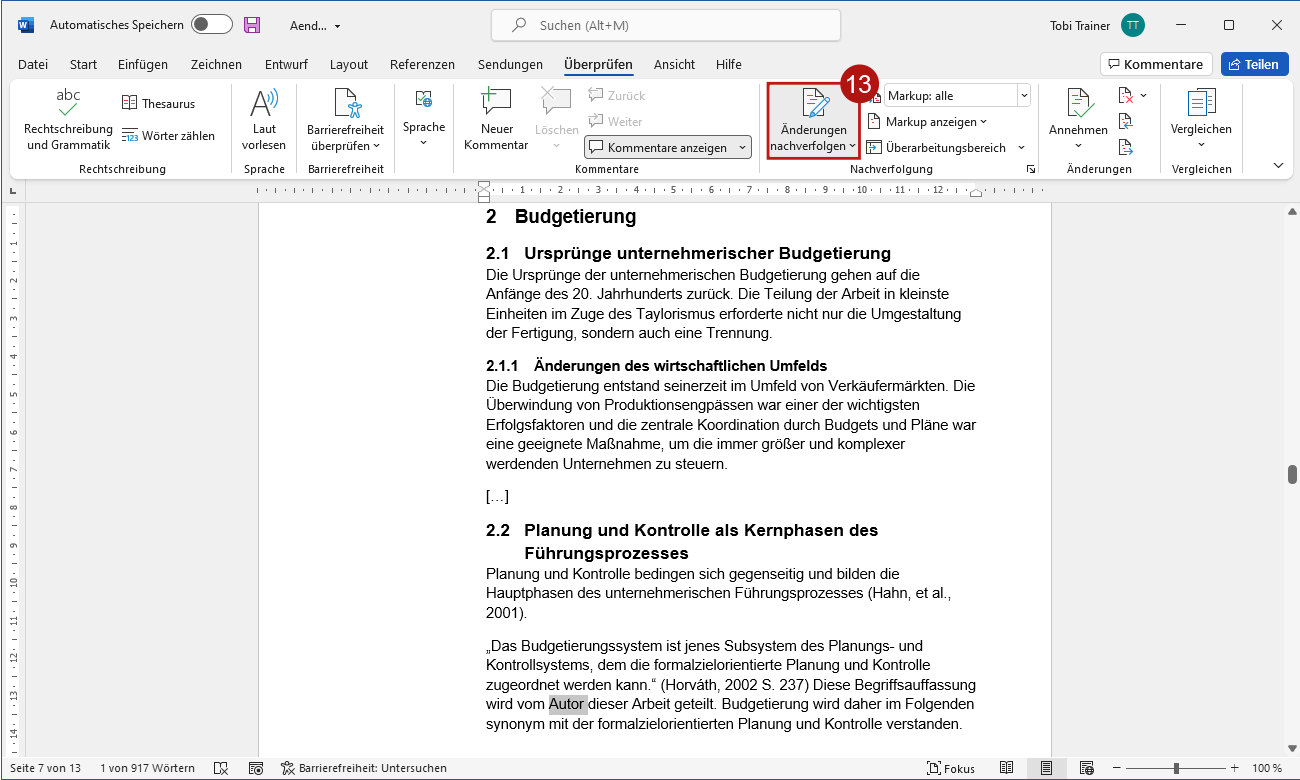
Task: Reject change with the red X document icon
Action: pos(1126,96)
